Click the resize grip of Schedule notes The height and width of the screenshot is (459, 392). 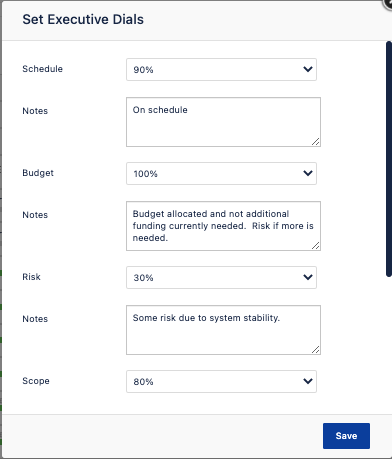coord(316,142)
